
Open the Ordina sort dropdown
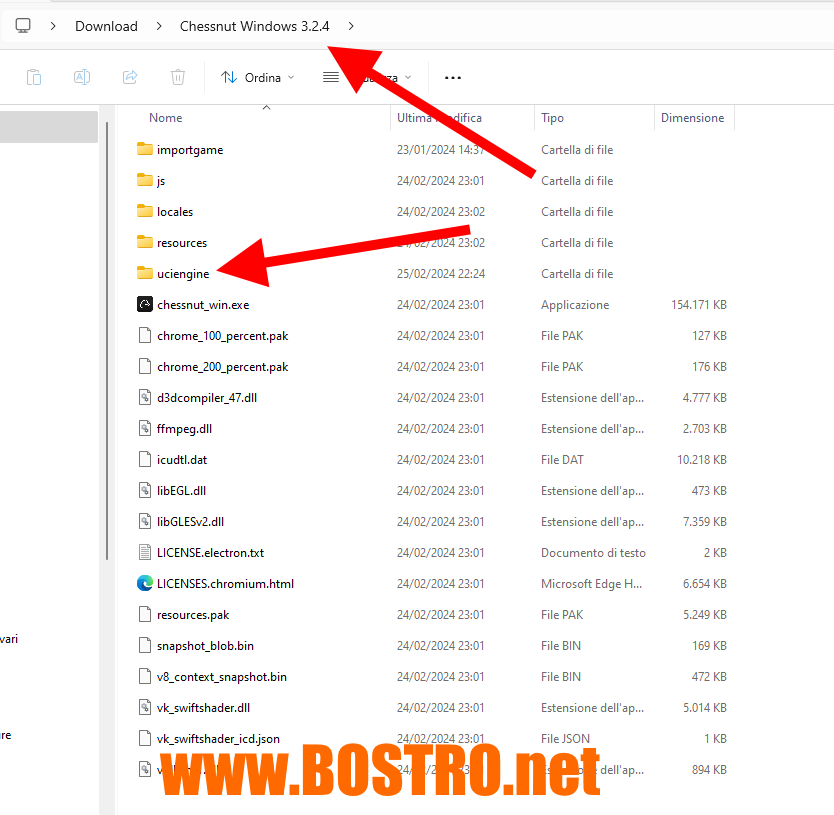(x=257, y=78)
